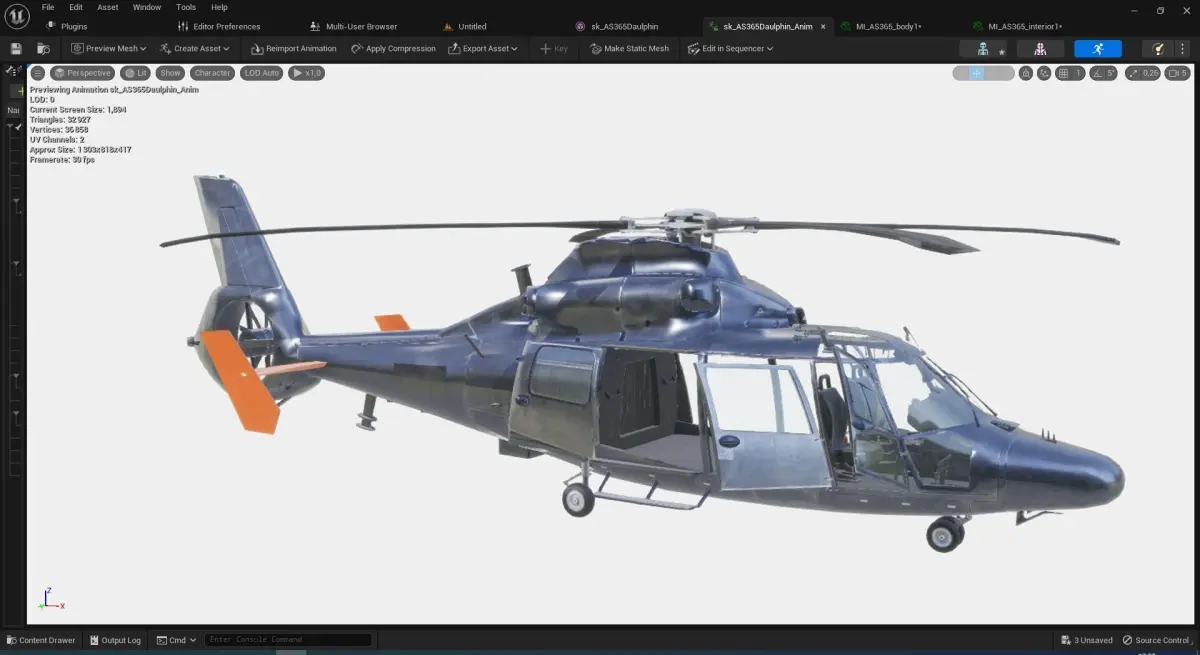Switch to Skeleton editing mode
The image size is (1200, 655).
983,49
